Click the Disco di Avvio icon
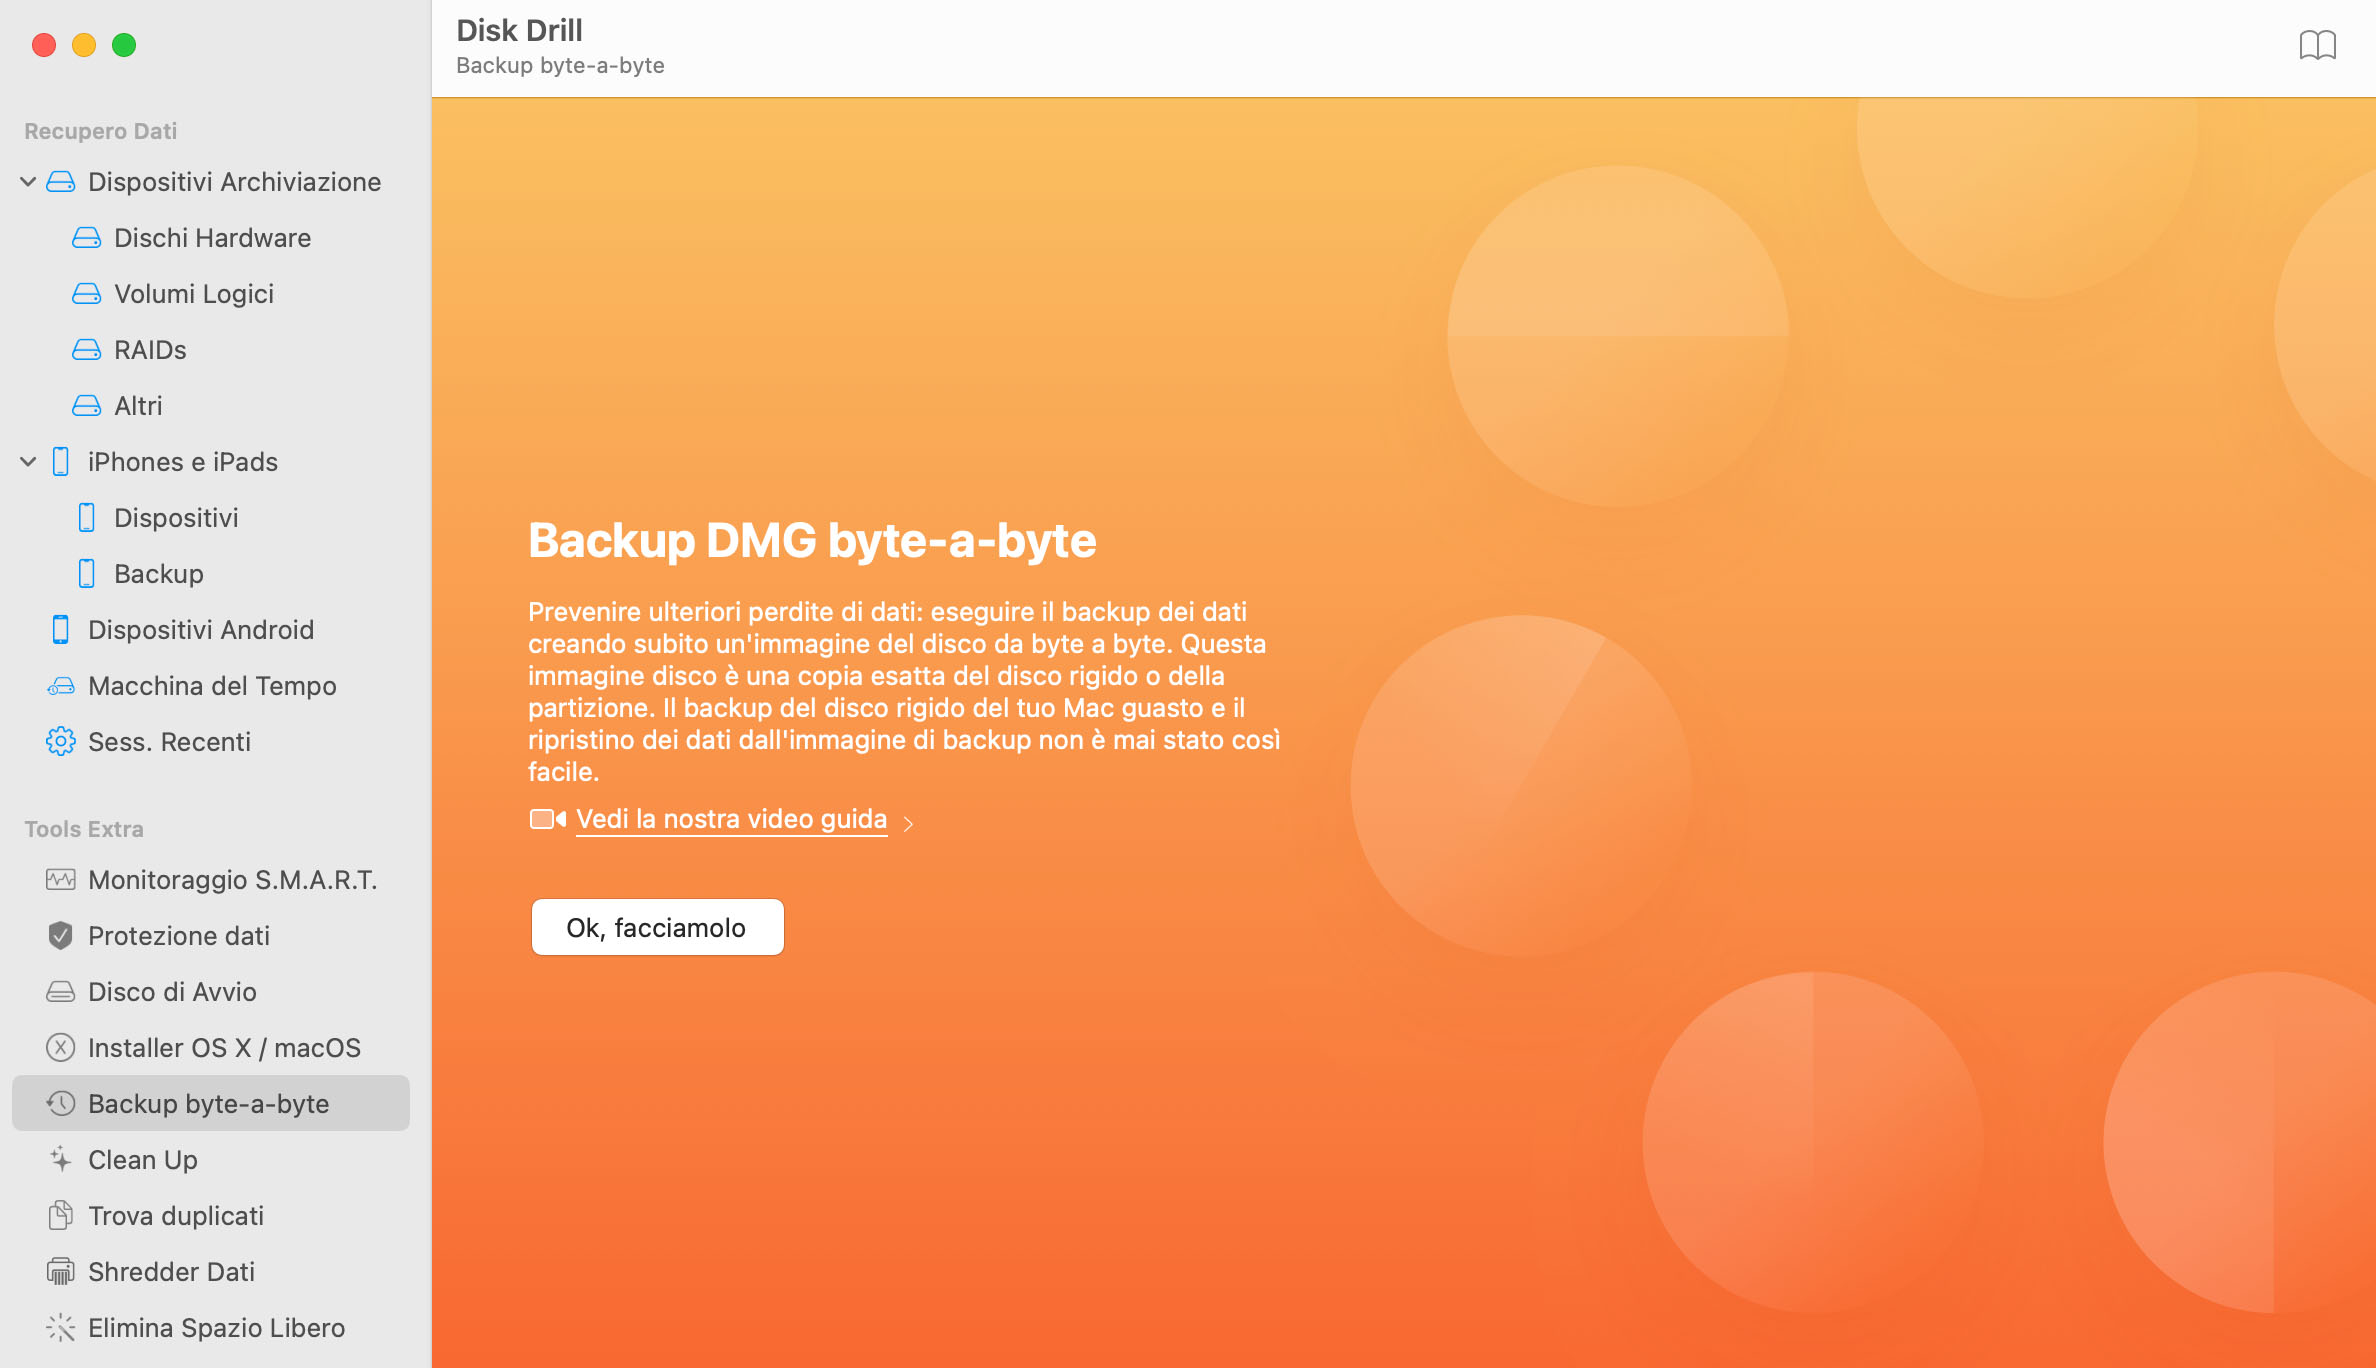Viewport: 2376px width, 1368px height. (x=60, y=991)
